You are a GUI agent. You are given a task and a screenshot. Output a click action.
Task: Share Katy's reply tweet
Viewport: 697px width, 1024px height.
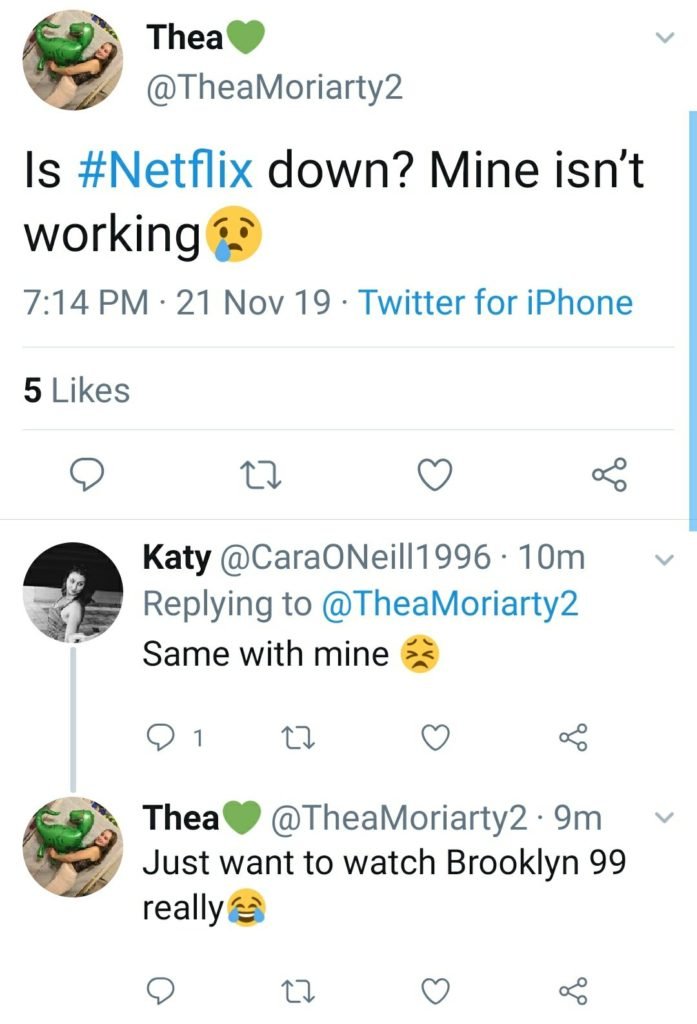tap(572, 738)
